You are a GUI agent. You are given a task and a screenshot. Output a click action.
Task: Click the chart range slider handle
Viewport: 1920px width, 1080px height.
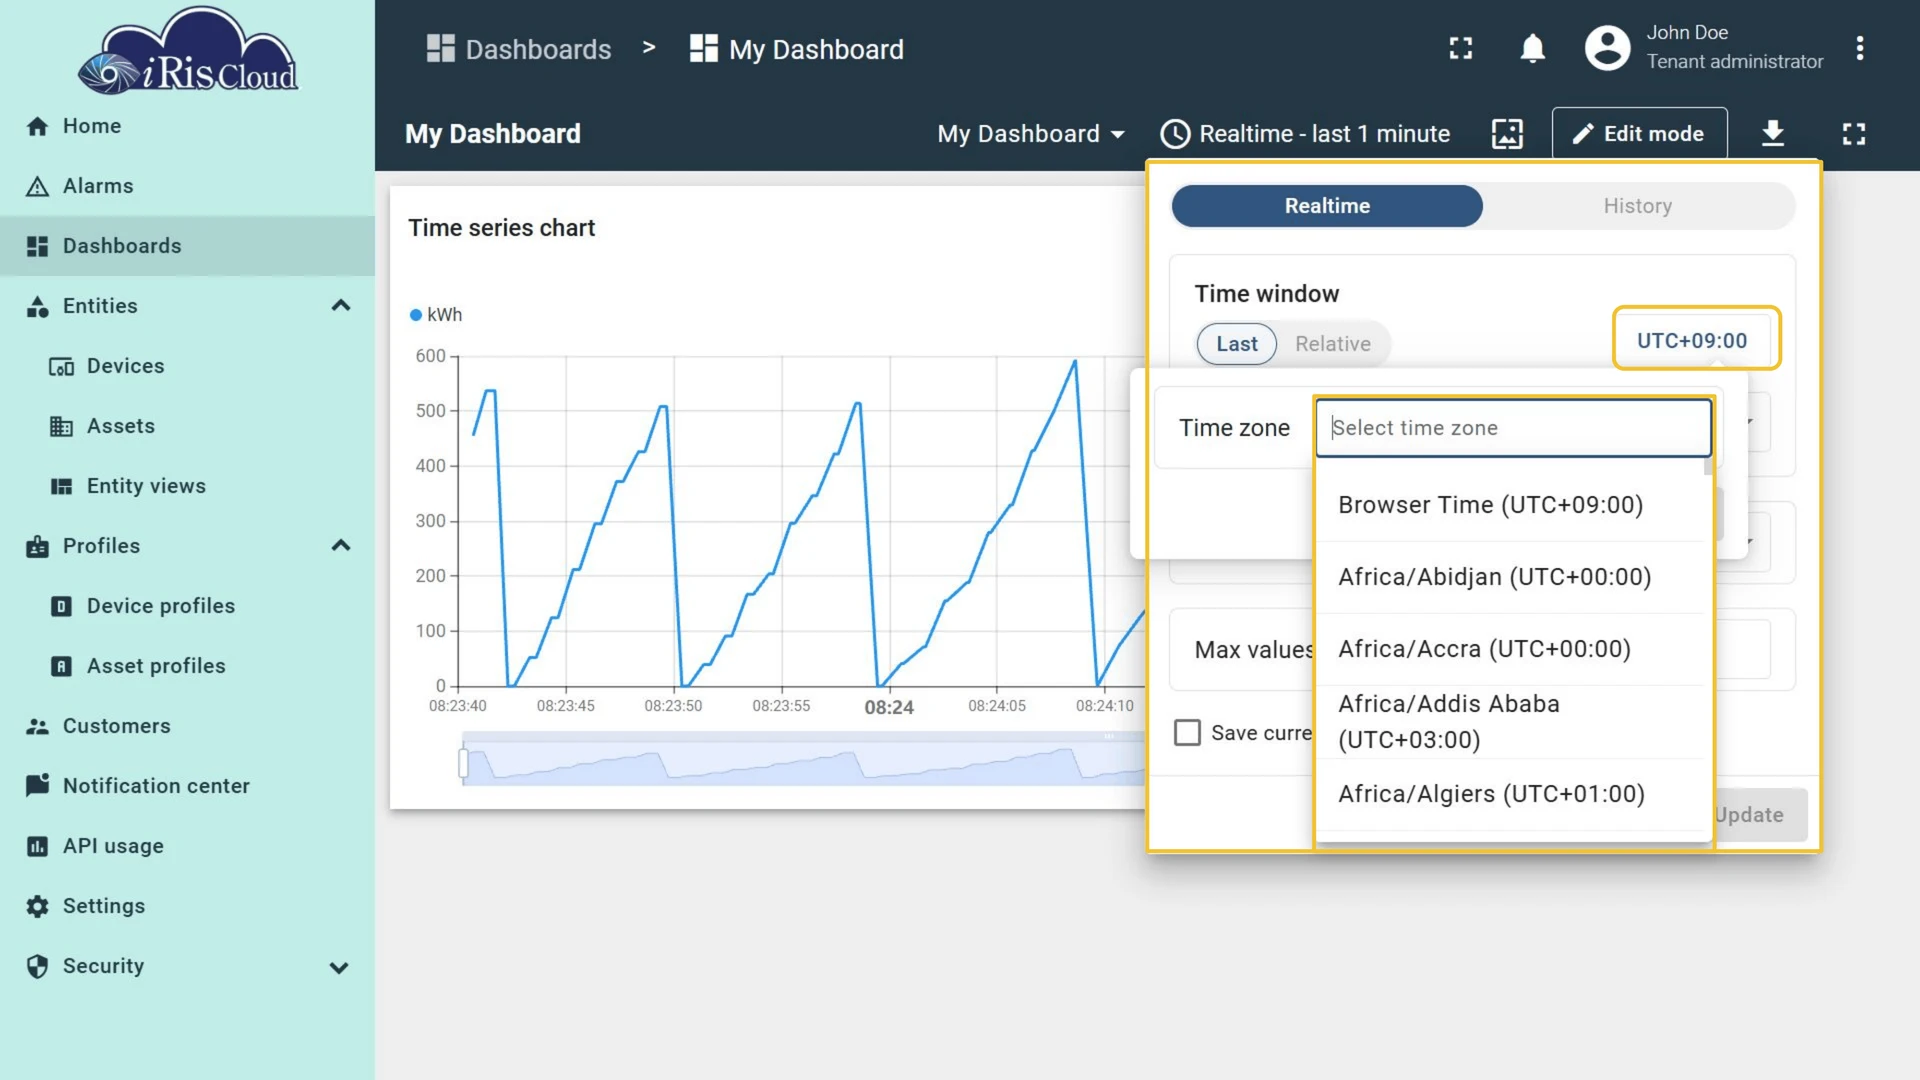(x=463, y=763)
